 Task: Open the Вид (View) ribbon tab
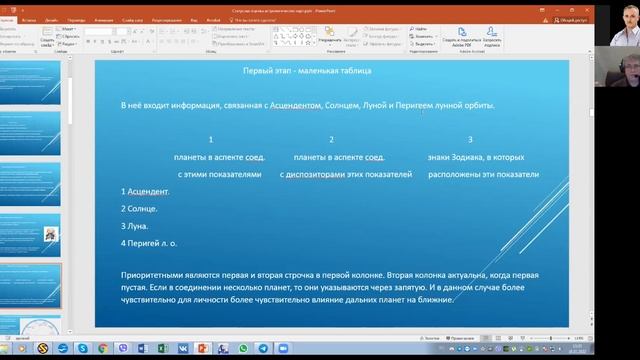click(x=194, y=20)
